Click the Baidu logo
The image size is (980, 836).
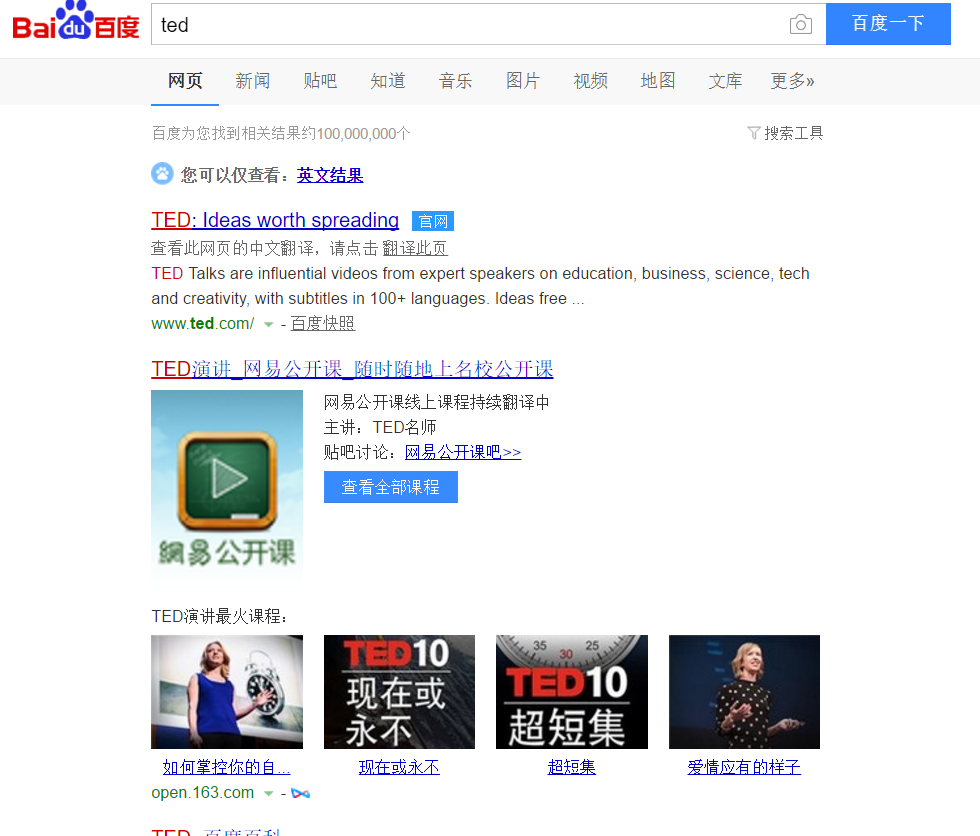(76, 22)
